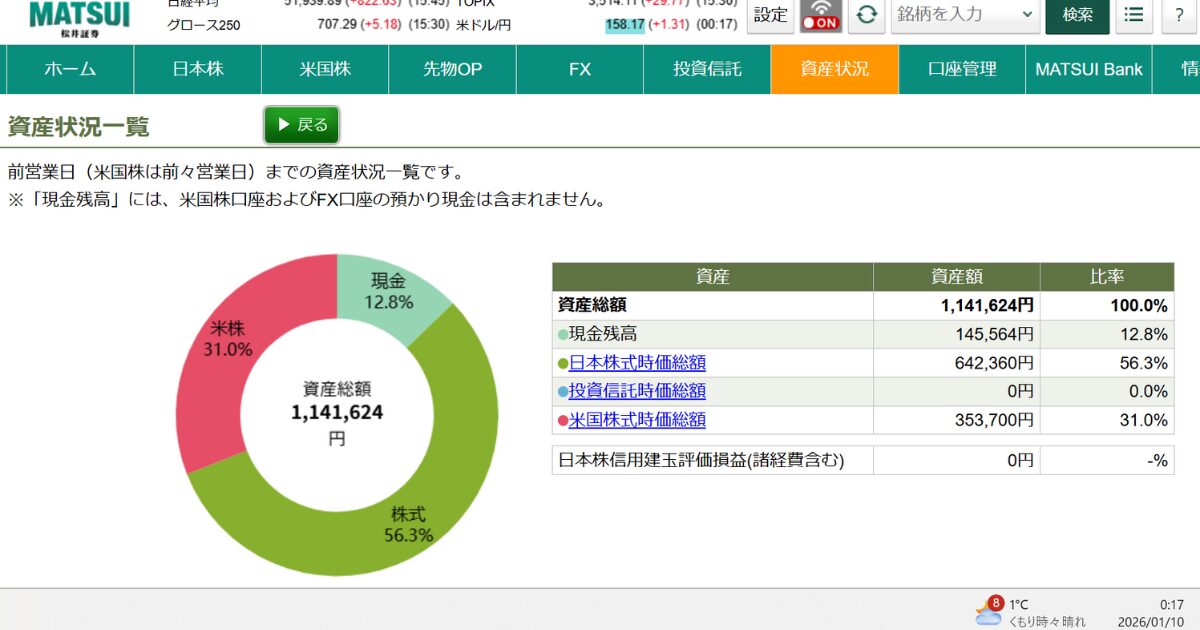Open the 設定 settings button
Screen dimensions: 1200x630
(770, 15)
